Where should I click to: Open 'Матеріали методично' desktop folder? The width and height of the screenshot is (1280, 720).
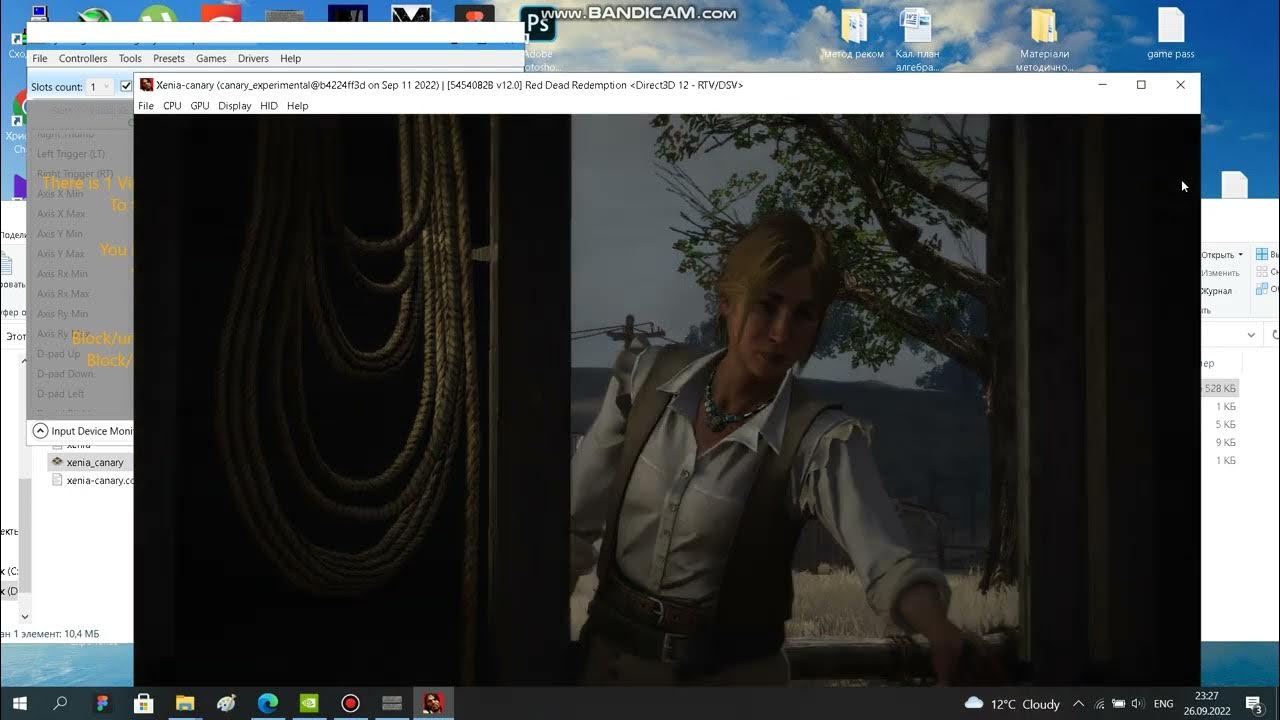(x=1044, y=40)
